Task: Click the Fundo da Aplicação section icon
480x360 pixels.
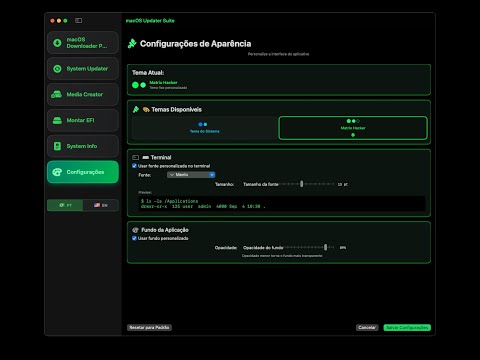Action: 135,230
